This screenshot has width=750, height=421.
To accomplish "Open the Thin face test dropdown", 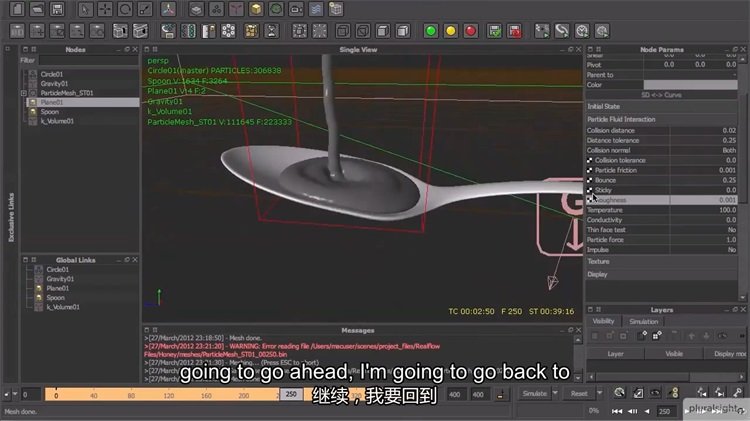I will click(703, 230).
